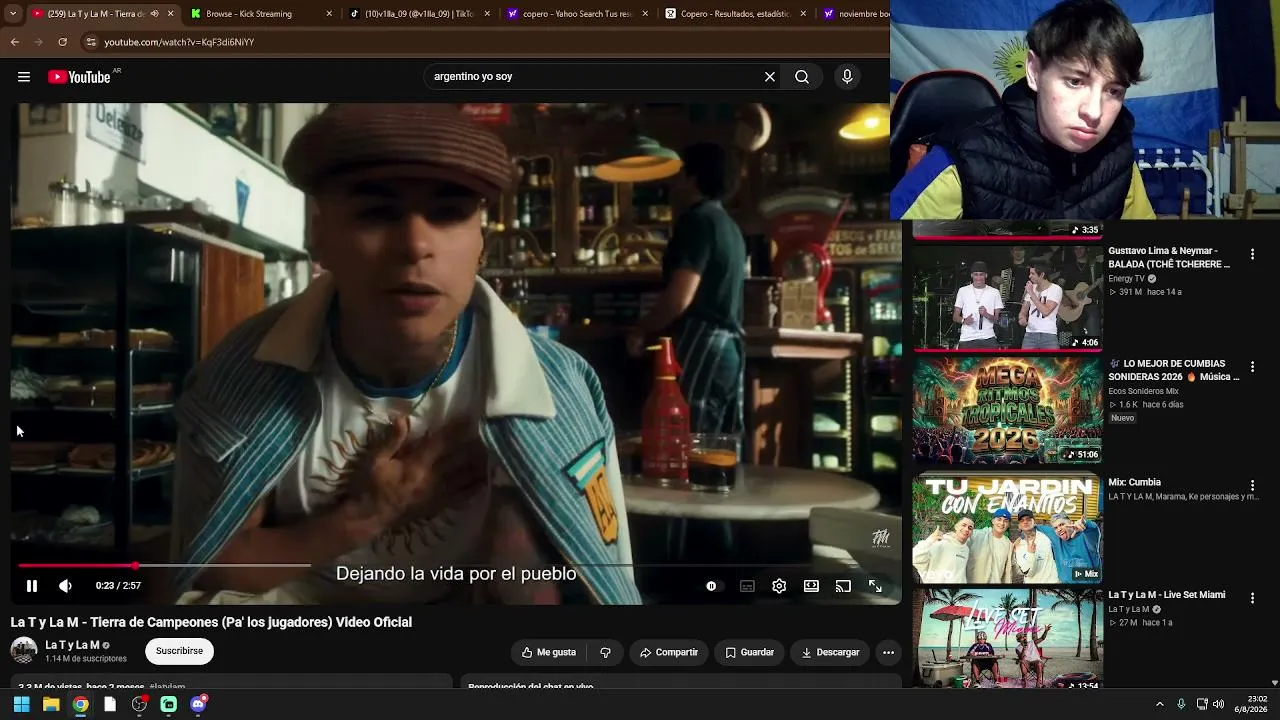Open the Live Set Miami video thumbnail
This screenshot has width=1280, height=720.
[x=1007, y=639]
